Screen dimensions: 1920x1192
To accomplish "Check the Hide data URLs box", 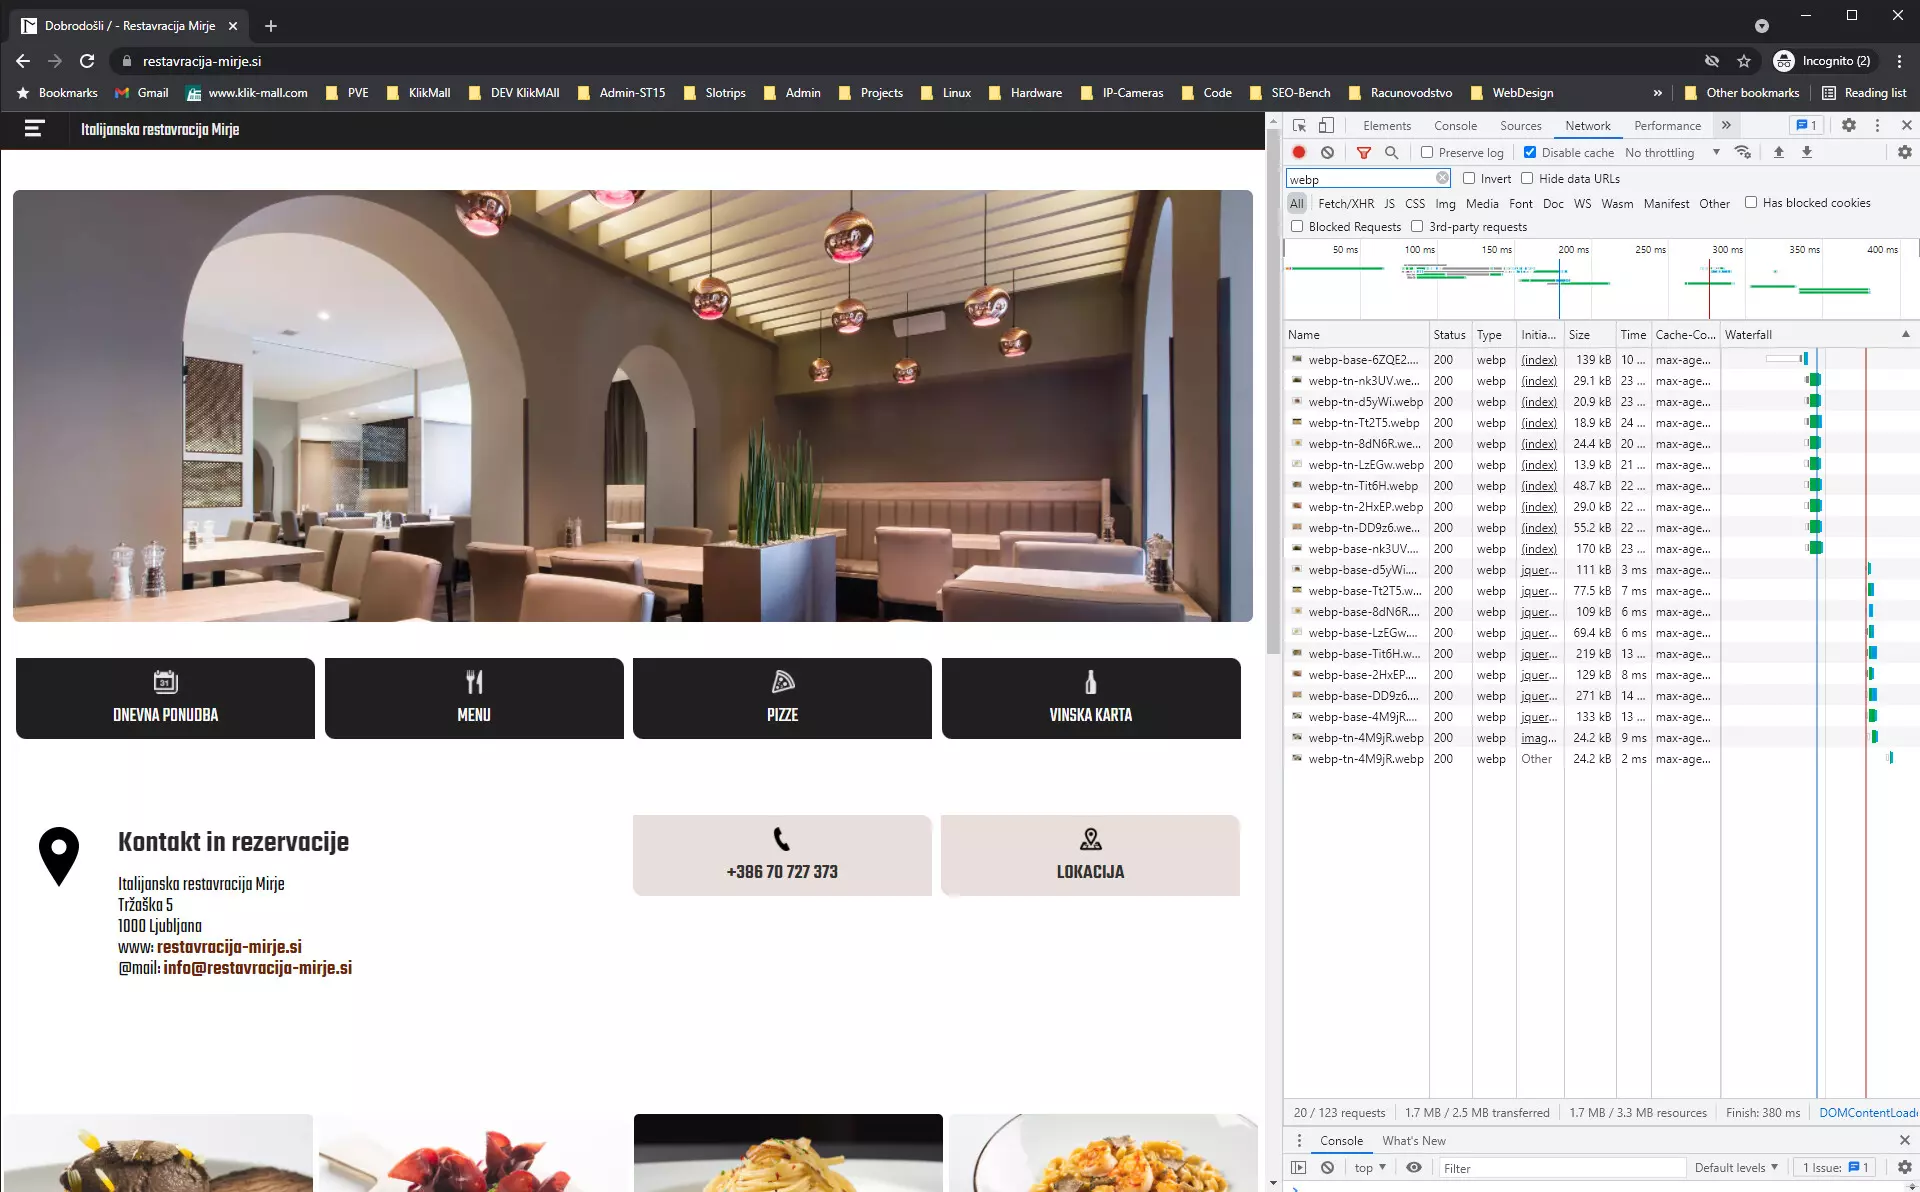I will pyautogui.click(x=1527, y=179).
